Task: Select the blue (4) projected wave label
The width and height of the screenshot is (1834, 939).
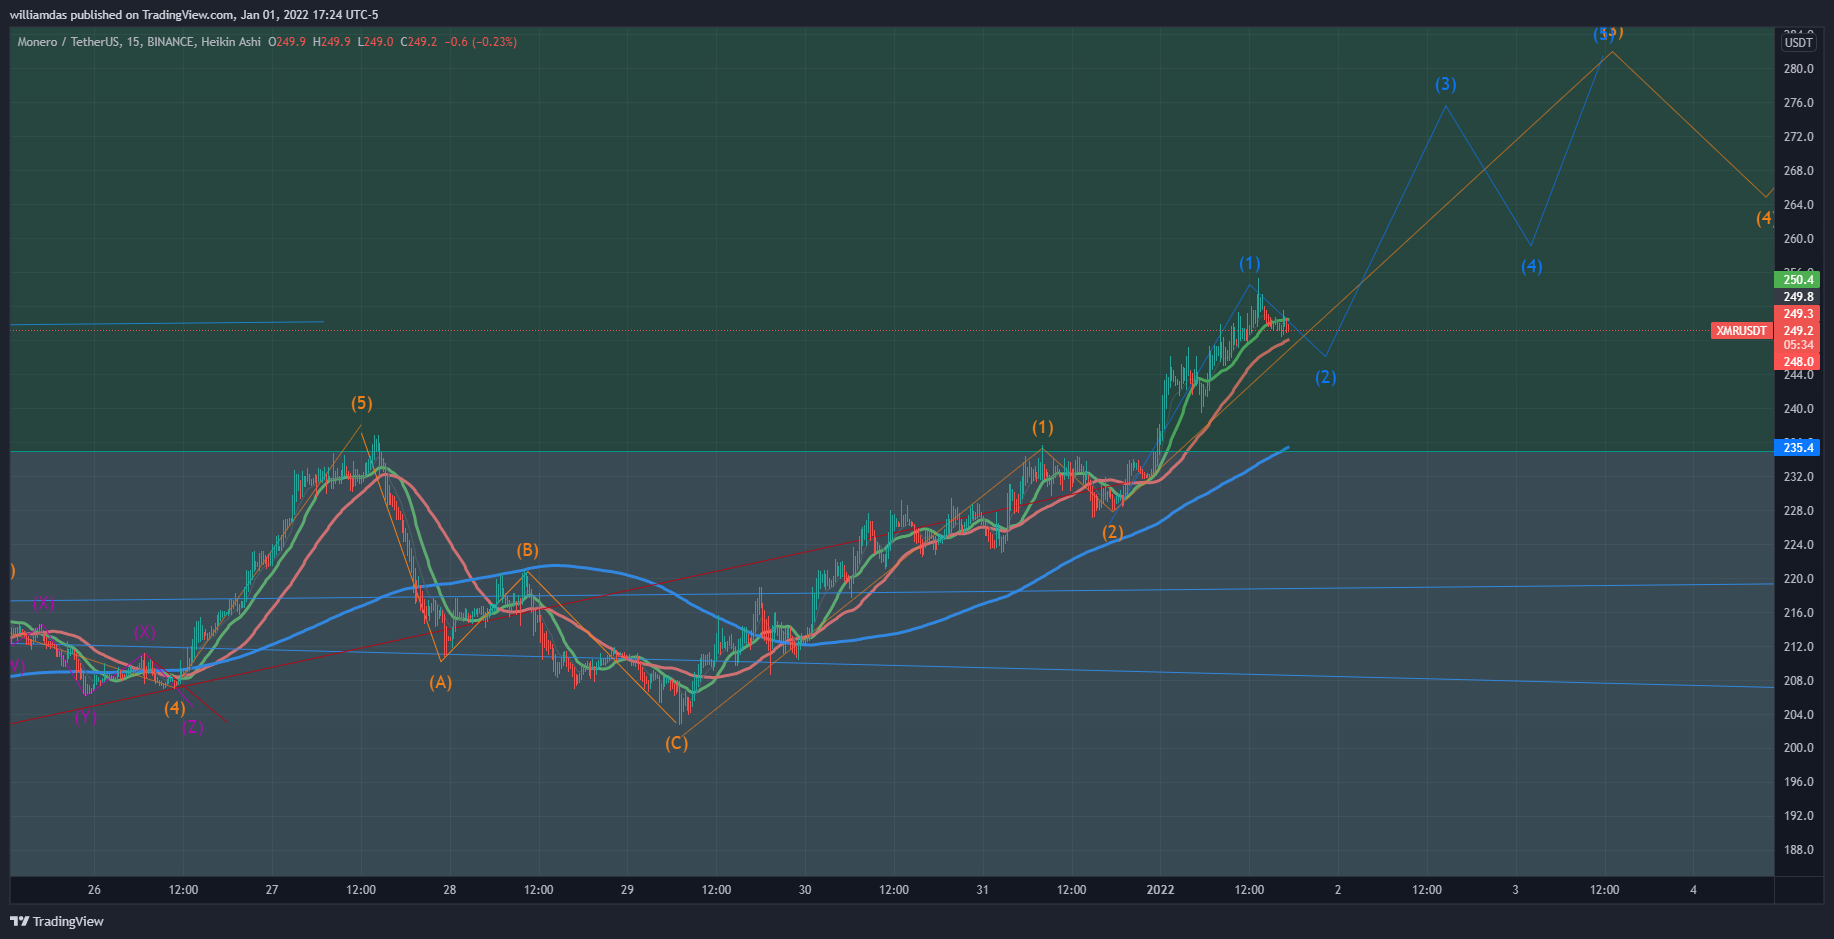Action: 1532,266
